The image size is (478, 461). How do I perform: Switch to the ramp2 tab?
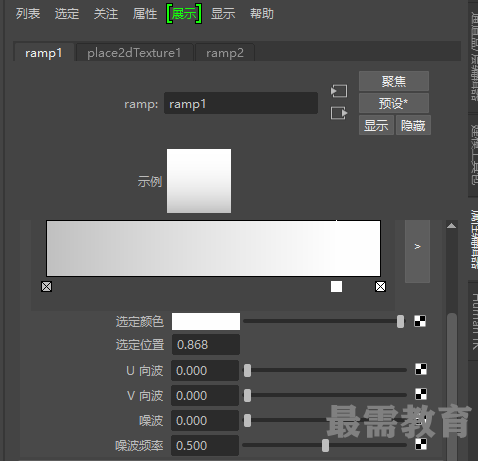point(225,53)
